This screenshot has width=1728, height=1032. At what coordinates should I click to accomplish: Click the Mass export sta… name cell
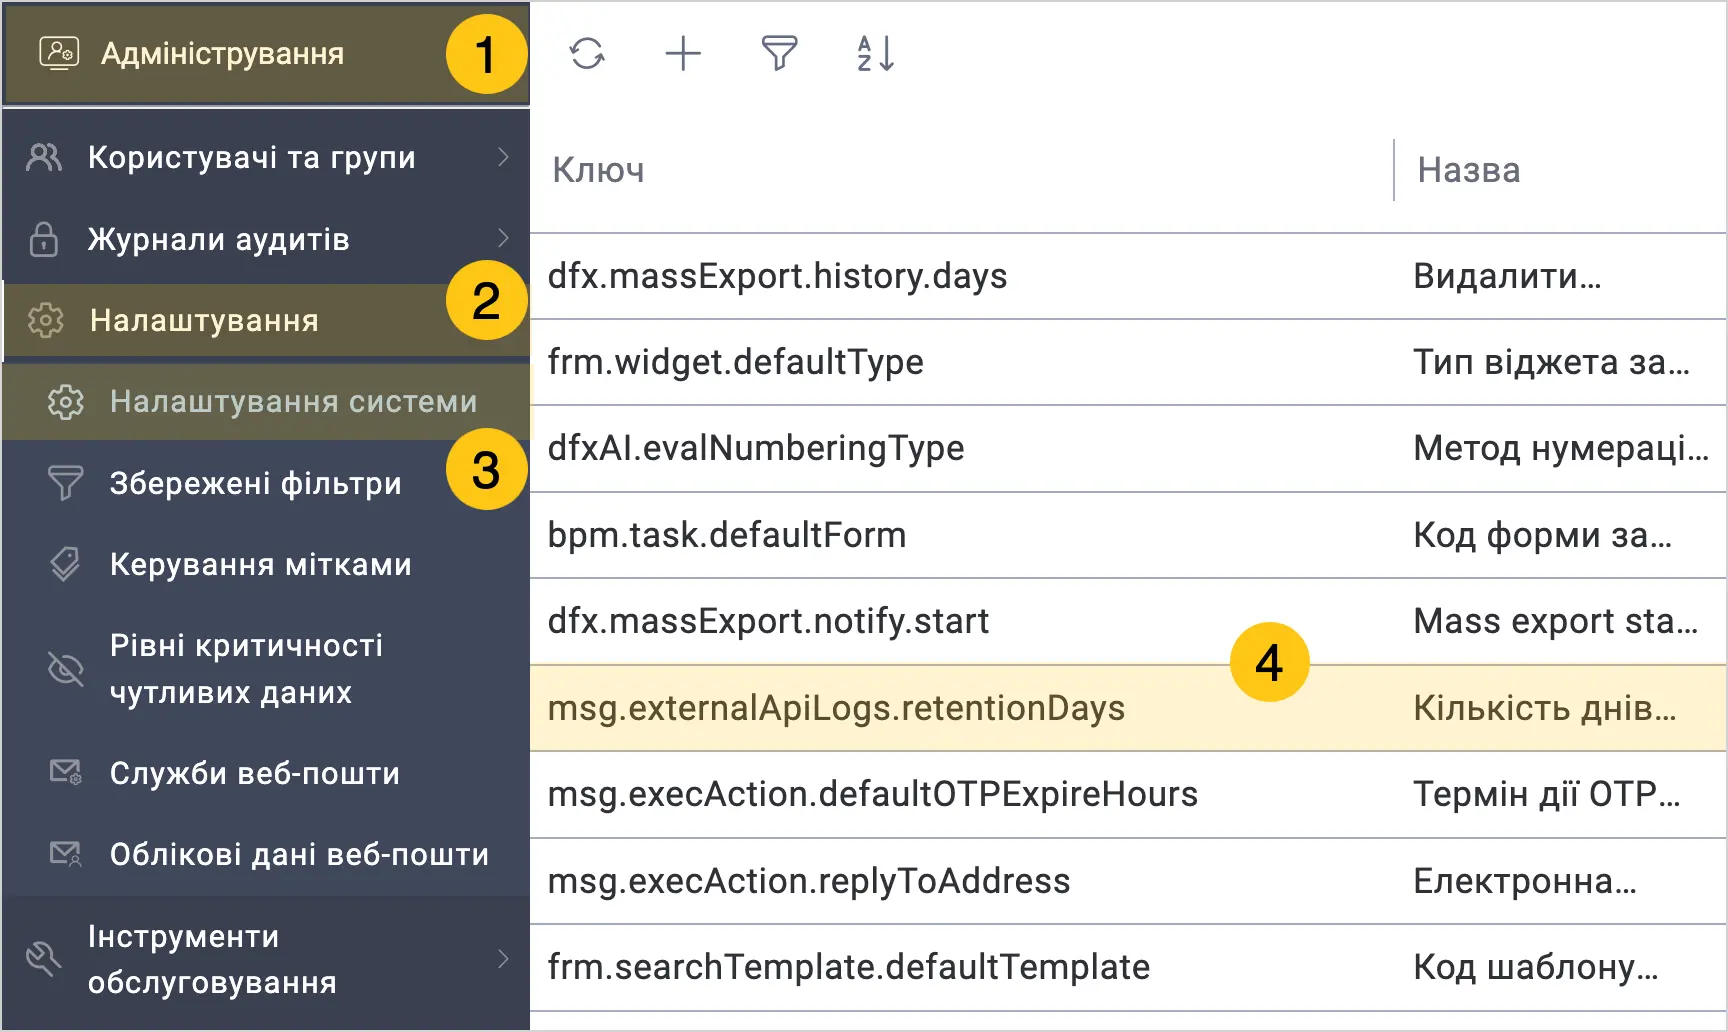tap(1556, 621)
